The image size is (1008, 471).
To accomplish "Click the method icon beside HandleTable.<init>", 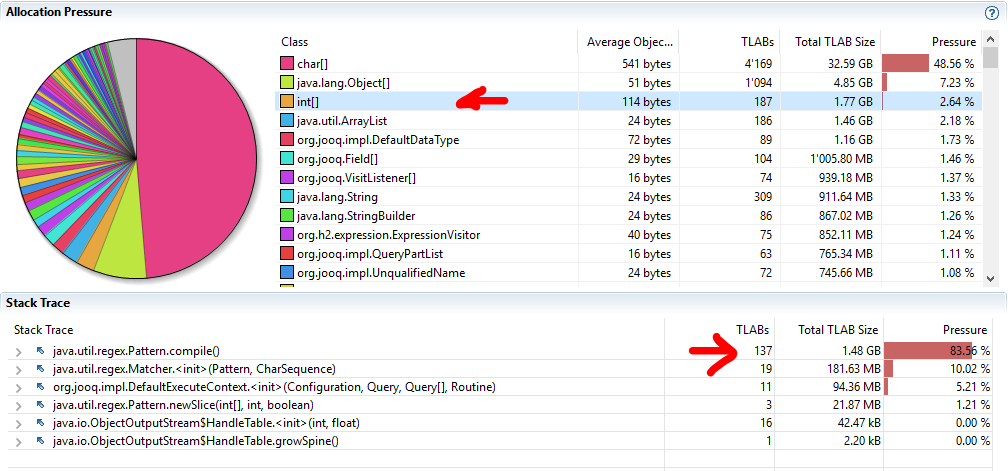I will (40, 423).
